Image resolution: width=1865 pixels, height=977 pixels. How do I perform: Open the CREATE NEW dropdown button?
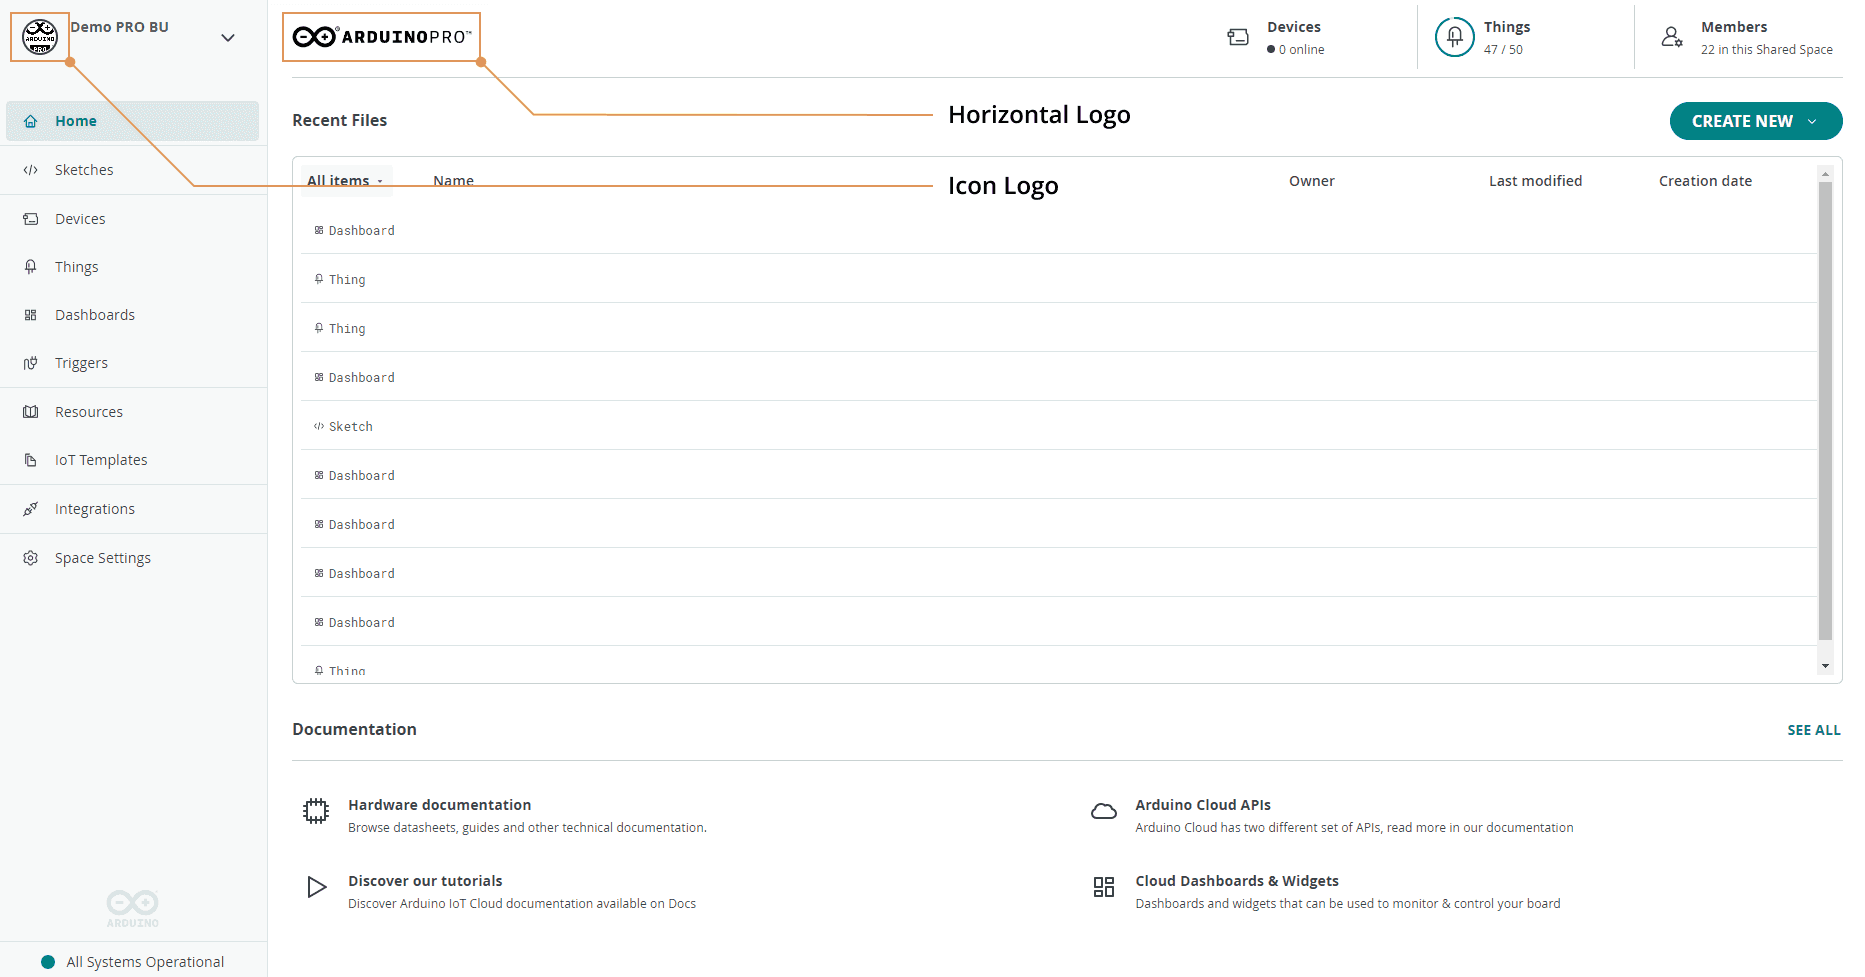tap(1755, 121)
